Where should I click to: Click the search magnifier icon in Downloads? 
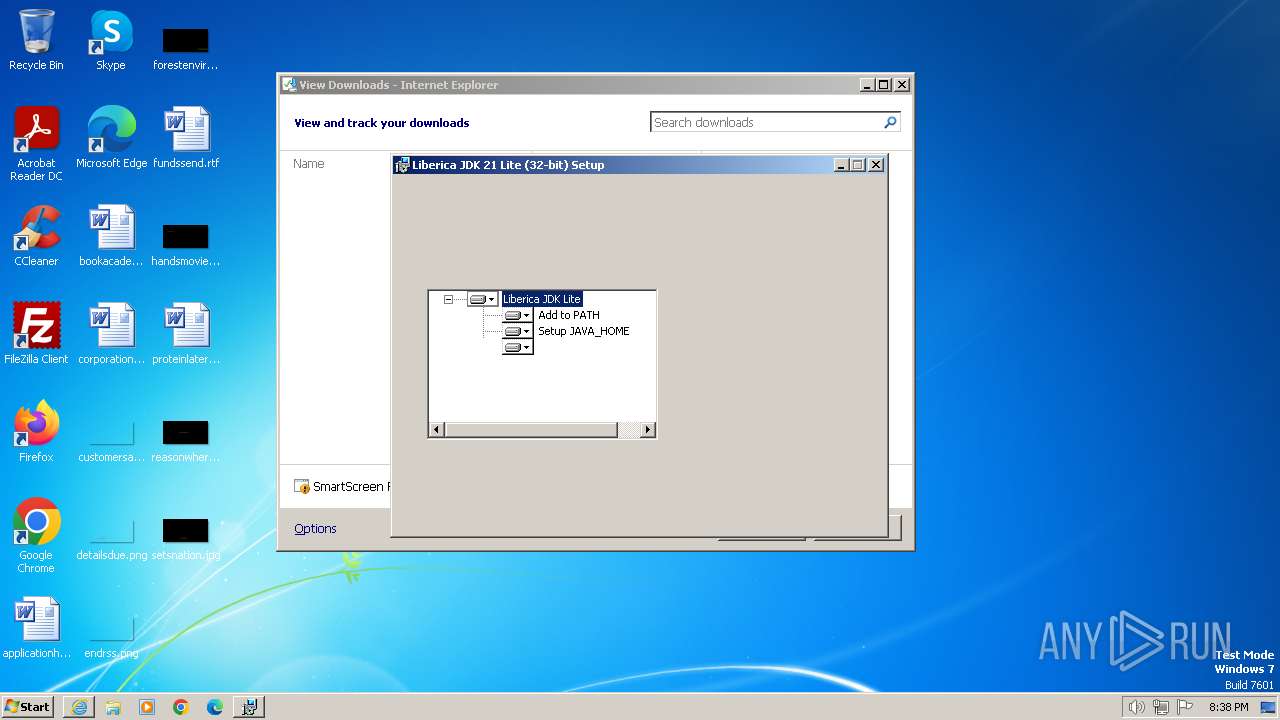890,122
